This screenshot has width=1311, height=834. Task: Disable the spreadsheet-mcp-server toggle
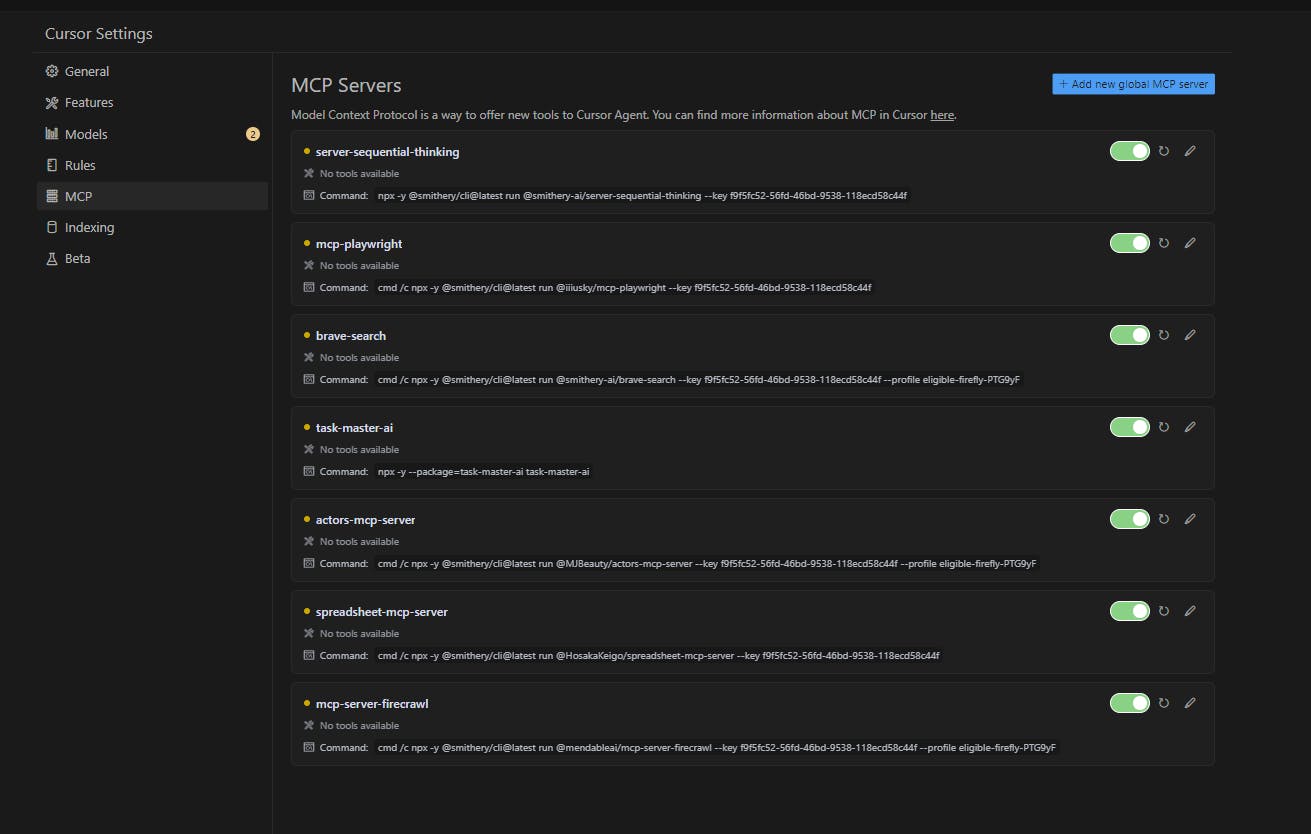1130,611
